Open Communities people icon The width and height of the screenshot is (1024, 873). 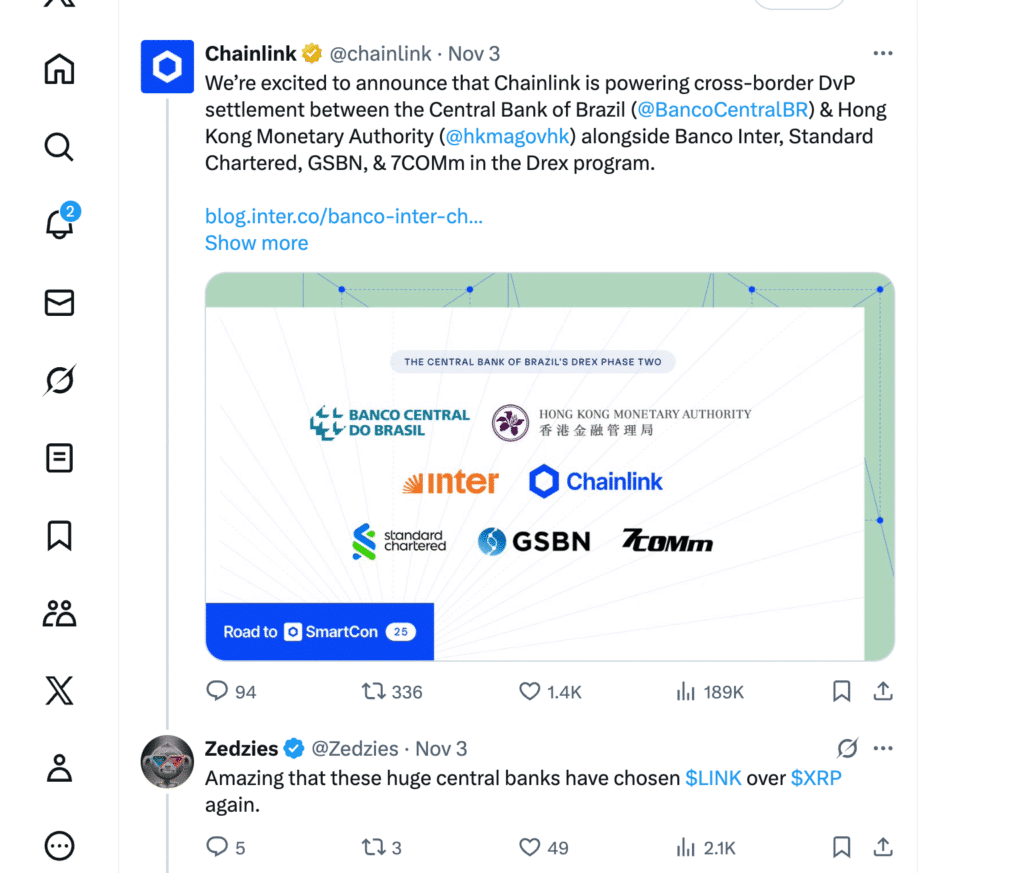point(59,613)
